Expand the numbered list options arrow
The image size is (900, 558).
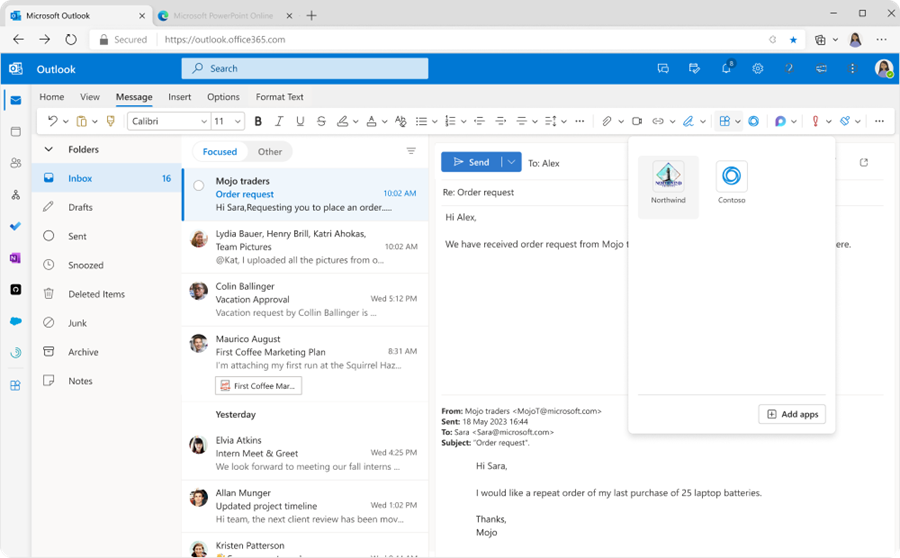pyautogui.click(x=463, y=122)
